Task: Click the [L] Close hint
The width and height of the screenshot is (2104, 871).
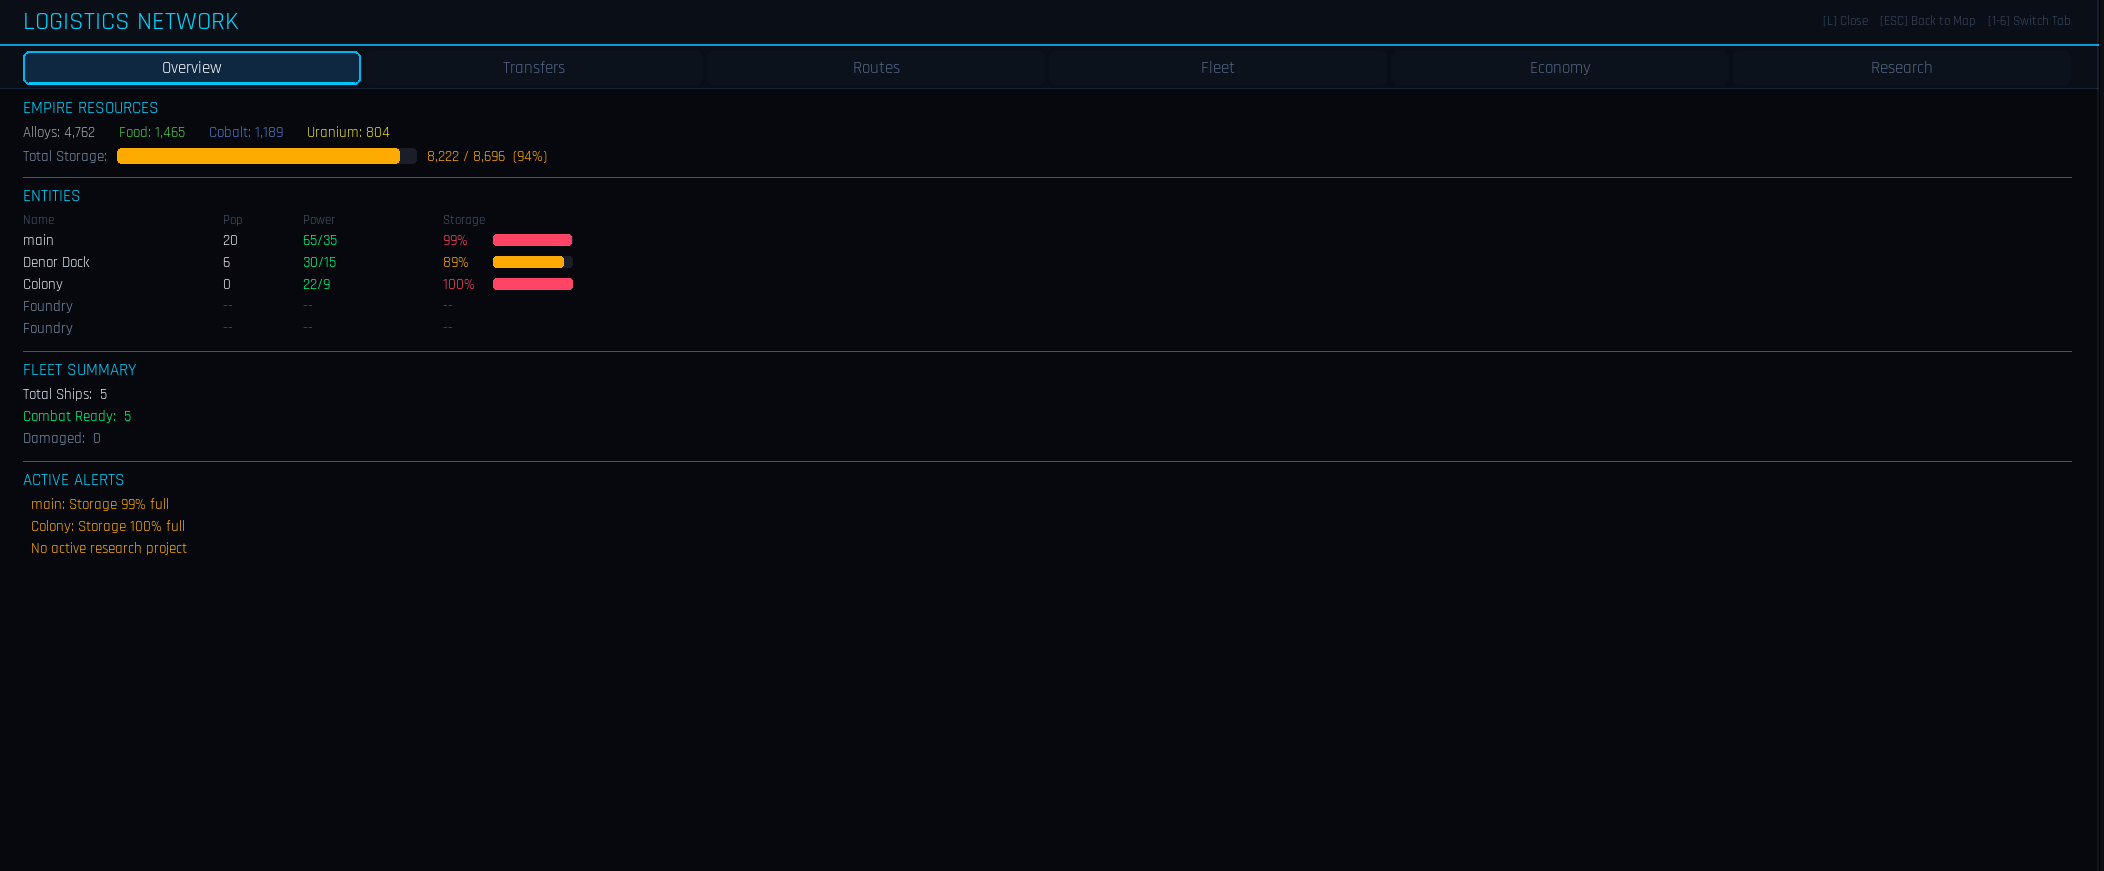Action: (1845, 21)
